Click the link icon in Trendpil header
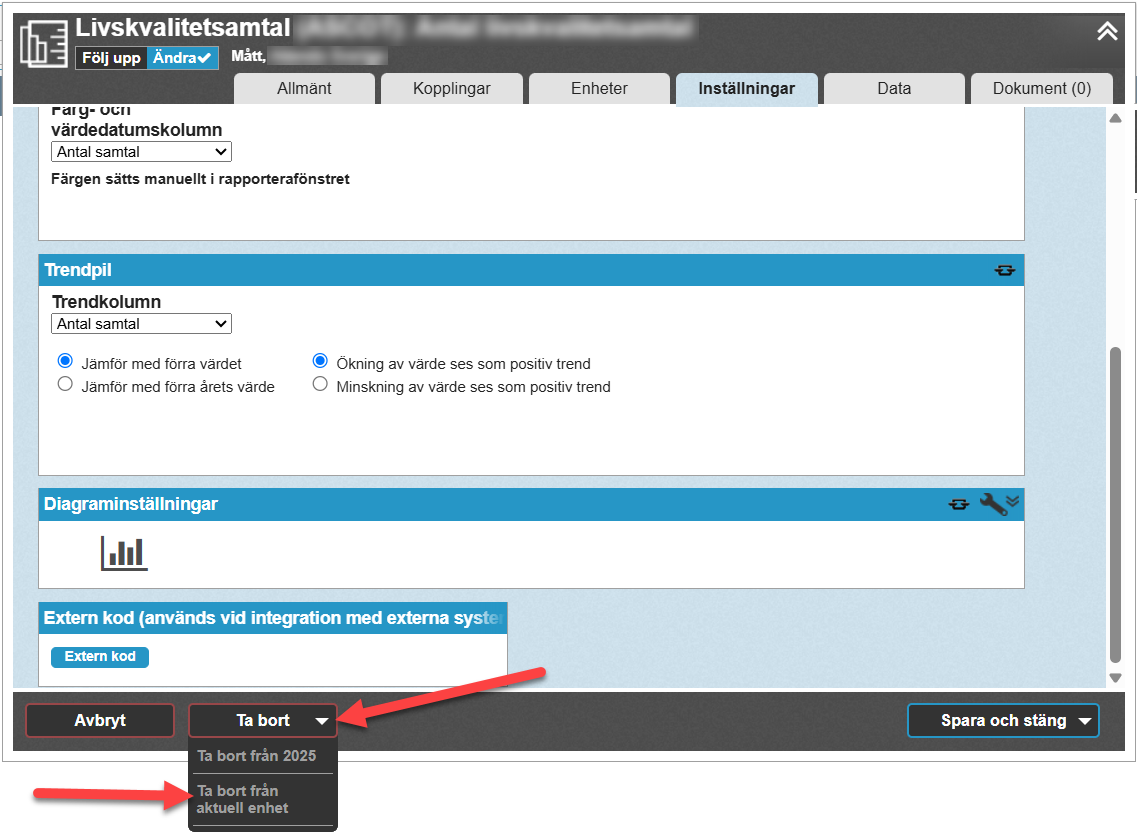Viewport: 1137px width, 836px height. pos(1004,270)
